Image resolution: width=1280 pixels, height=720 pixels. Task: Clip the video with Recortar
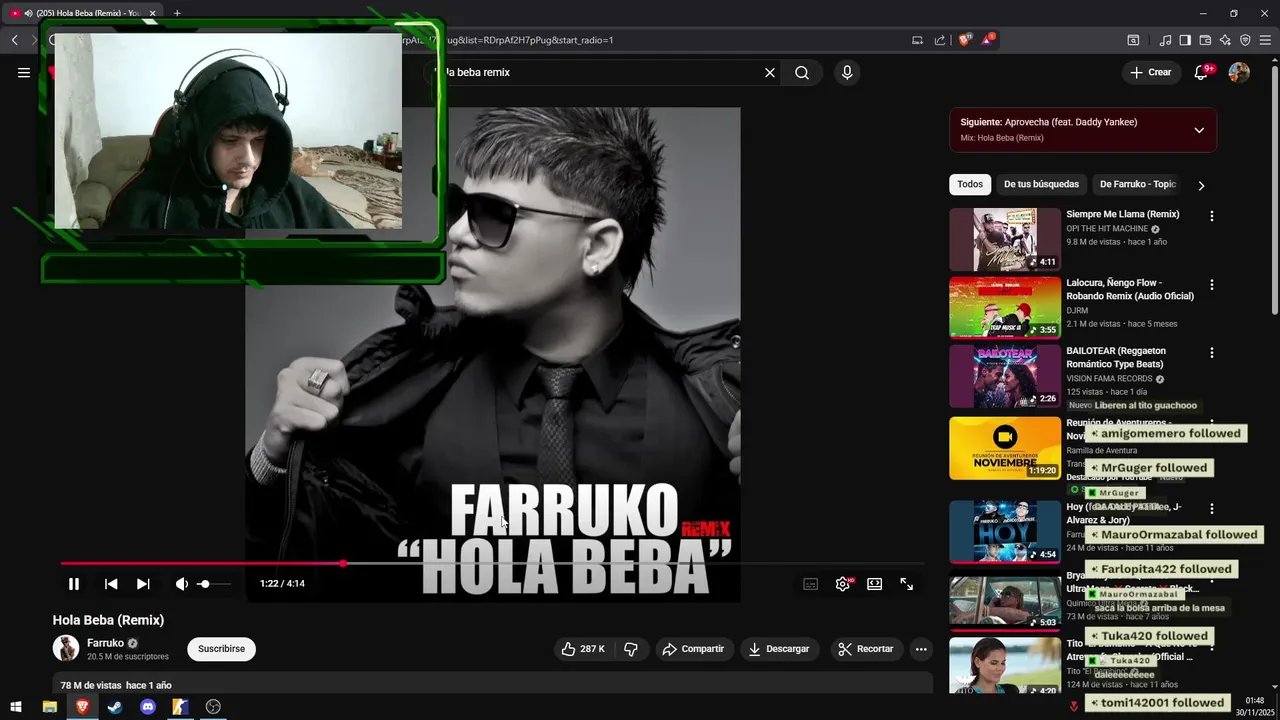(x=866, y=649)
